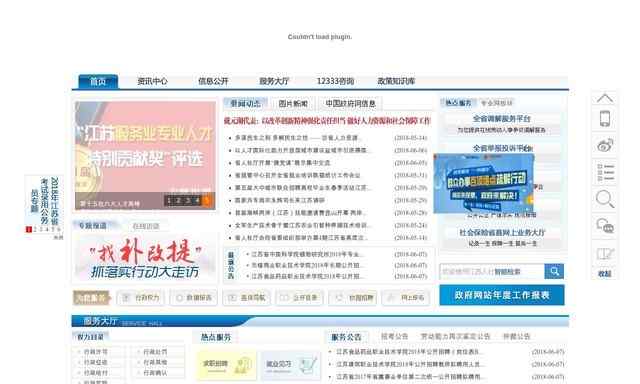Click the list icon in the right sidebar
Image resolution: width=640 pixels, height=384 pixels.
[x=605, y=172]
